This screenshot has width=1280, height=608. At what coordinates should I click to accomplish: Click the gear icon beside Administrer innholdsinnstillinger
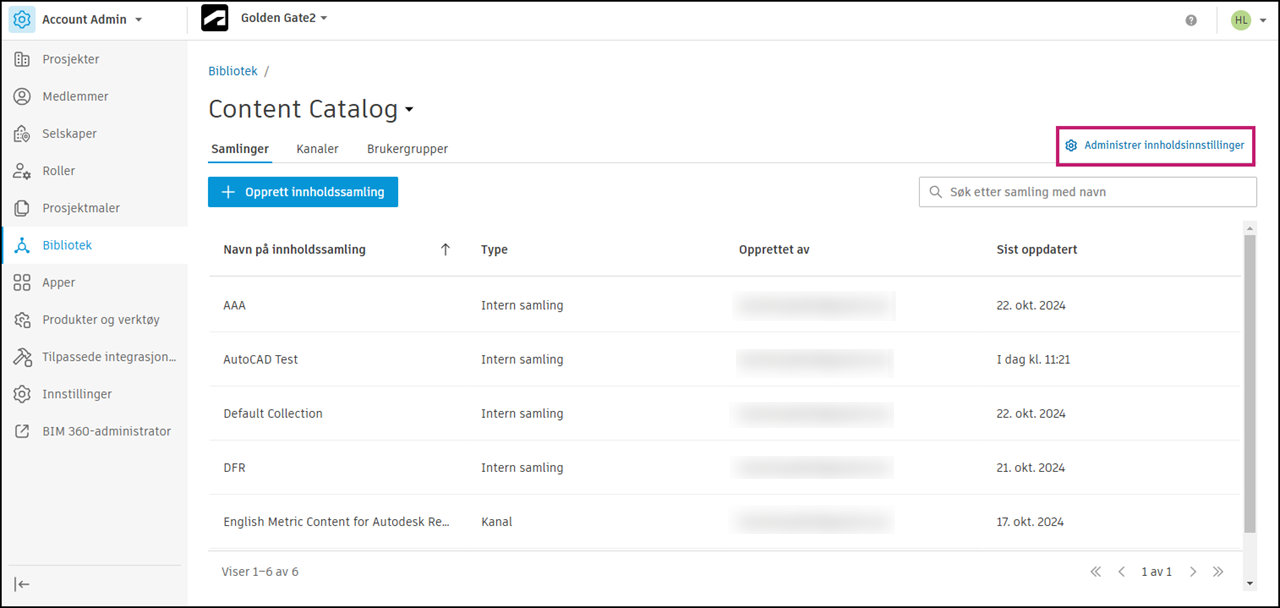pyautogui.click(x=1071, y=146)
